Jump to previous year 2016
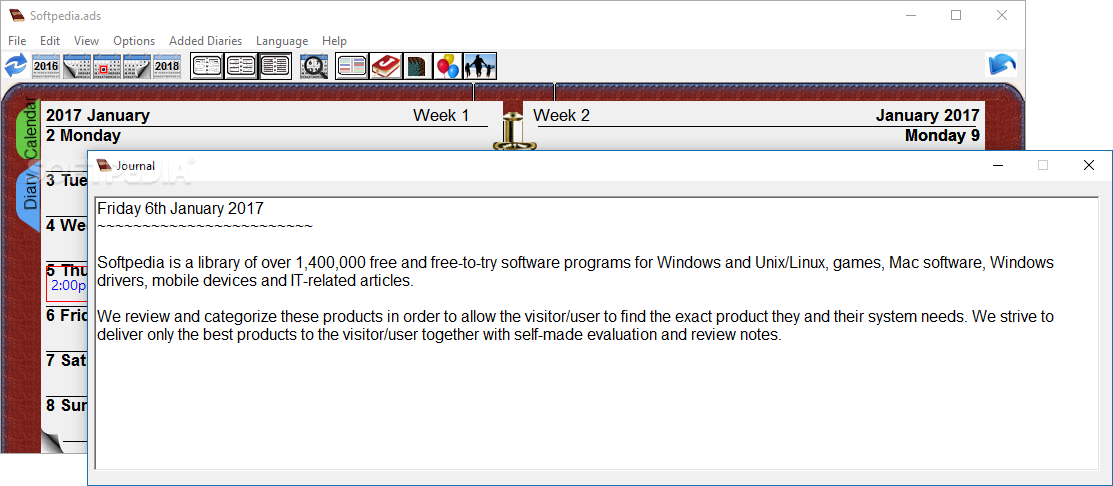This screenshot has height=486, width=1113. 46,66
